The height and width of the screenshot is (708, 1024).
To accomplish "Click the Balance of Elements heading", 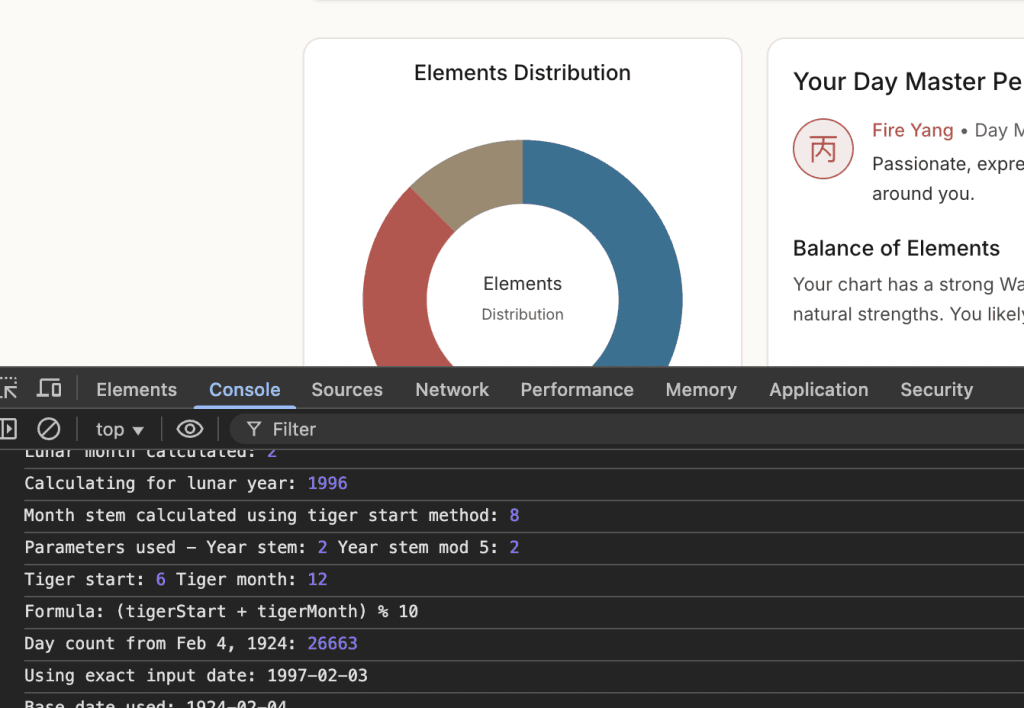I will tap(896, 248).
